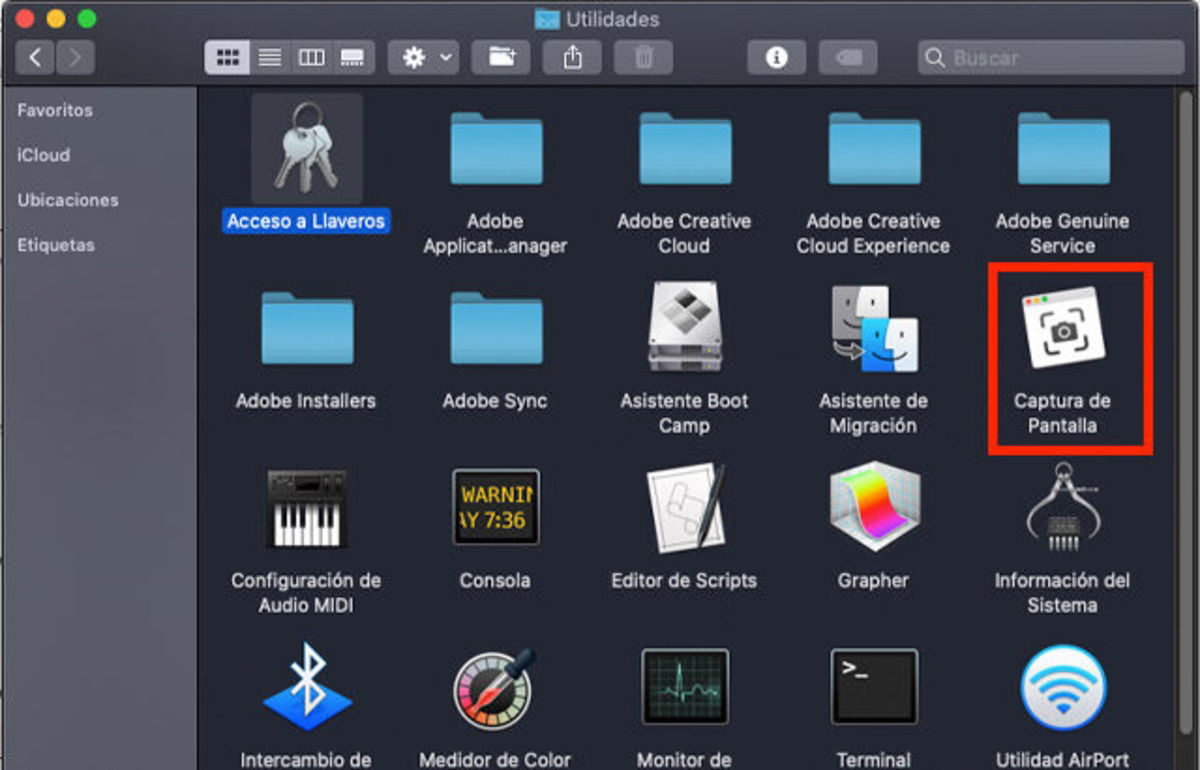Switch to column view
This screenshot has height=770, width=1200.
pyautogui.click(x=311, y=57)
